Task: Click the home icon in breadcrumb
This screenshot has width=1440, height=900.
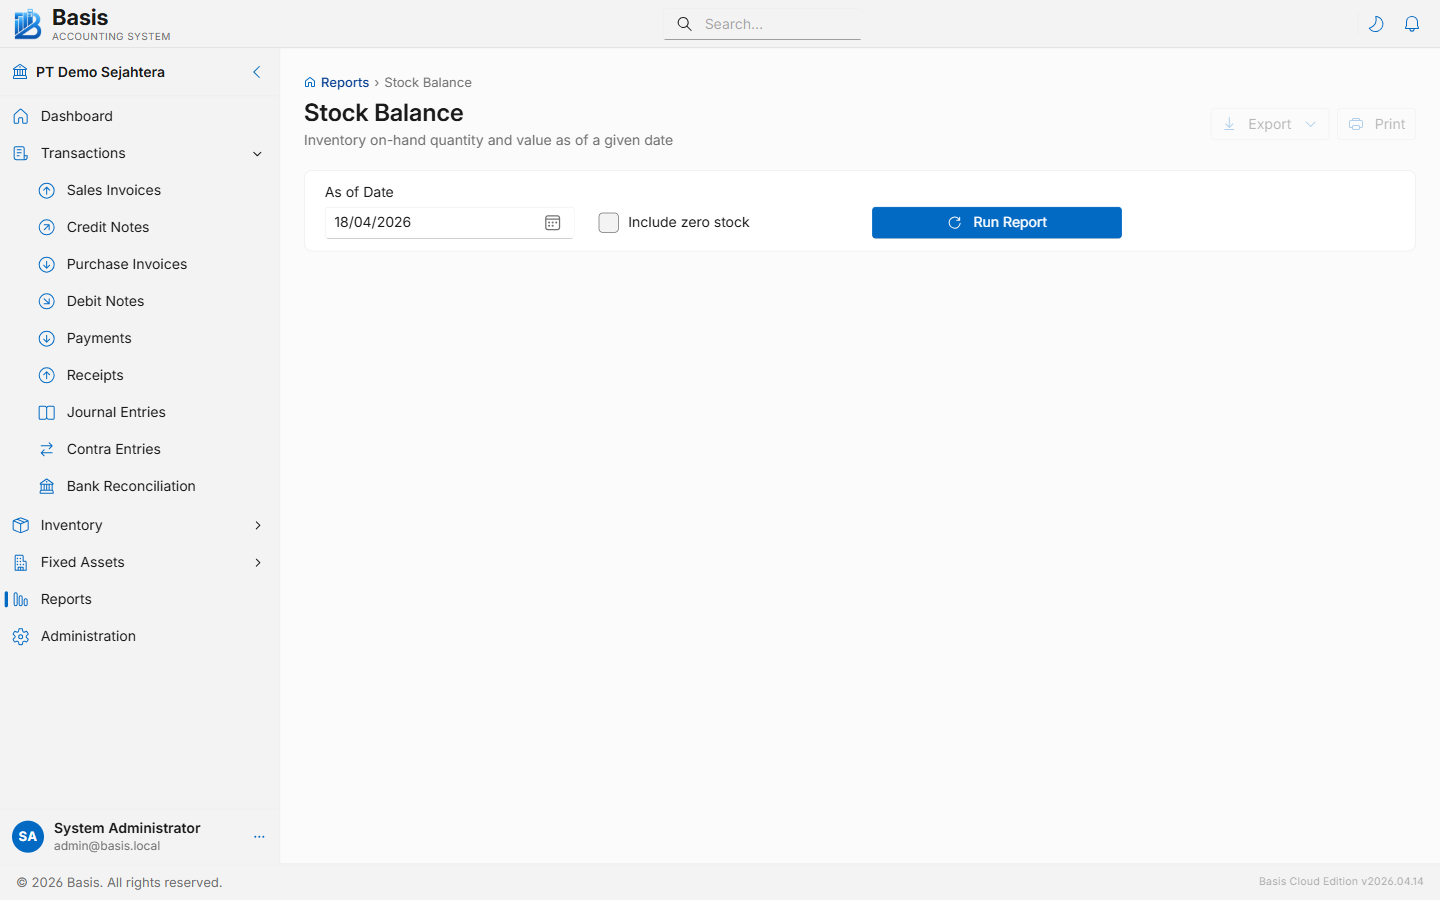Action: point(310,83)
